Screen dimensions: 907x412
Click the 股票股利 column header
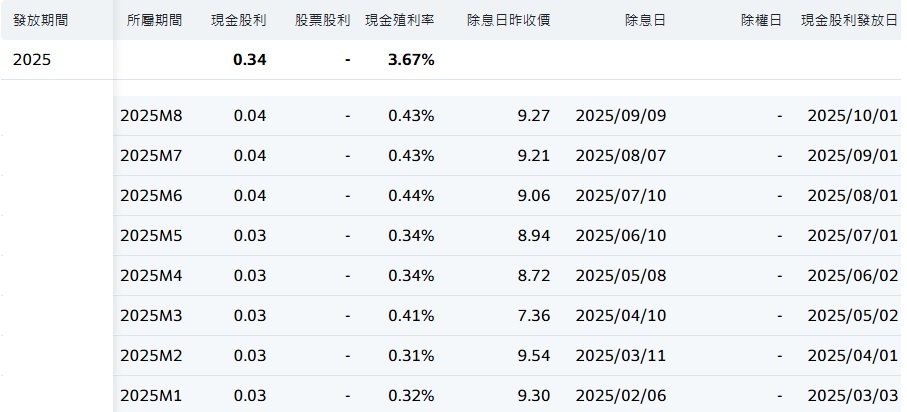point(323,20)
